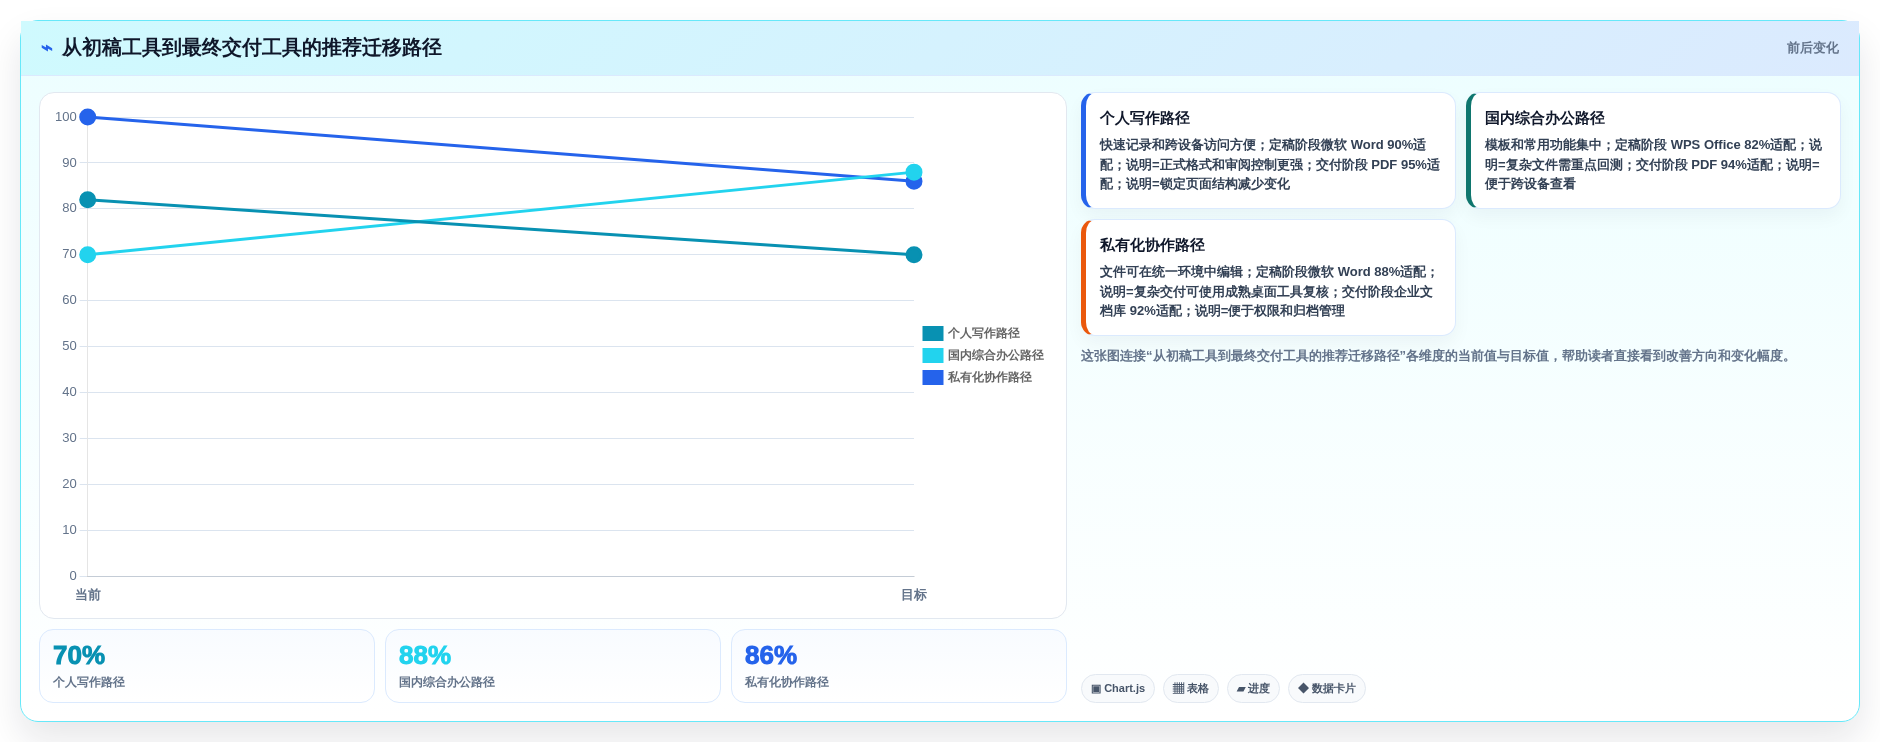Open the 私有化协作路径 description card
1880x742 pixels.
click(1268, 277)
